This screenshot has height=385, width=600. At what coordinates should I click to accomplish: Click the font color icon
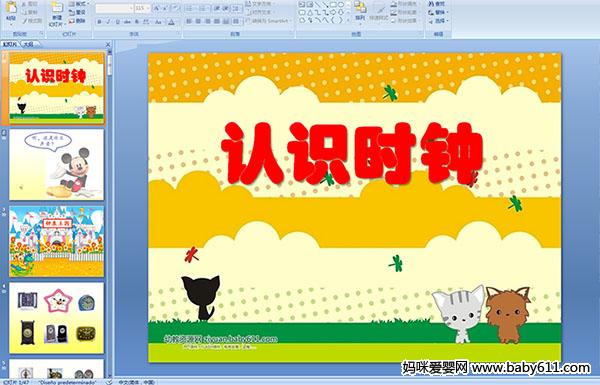pyautogui.click(x=171, y=22)
